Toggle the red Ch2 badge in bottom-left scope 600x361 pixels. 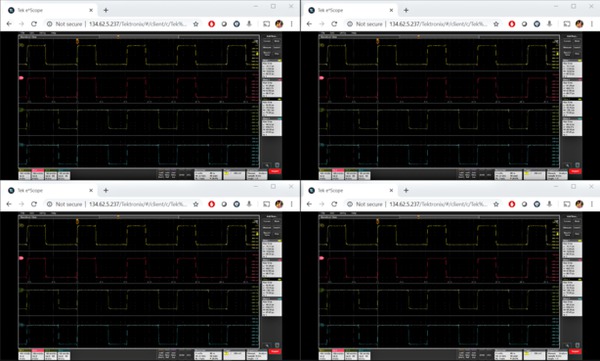[38, 355]
